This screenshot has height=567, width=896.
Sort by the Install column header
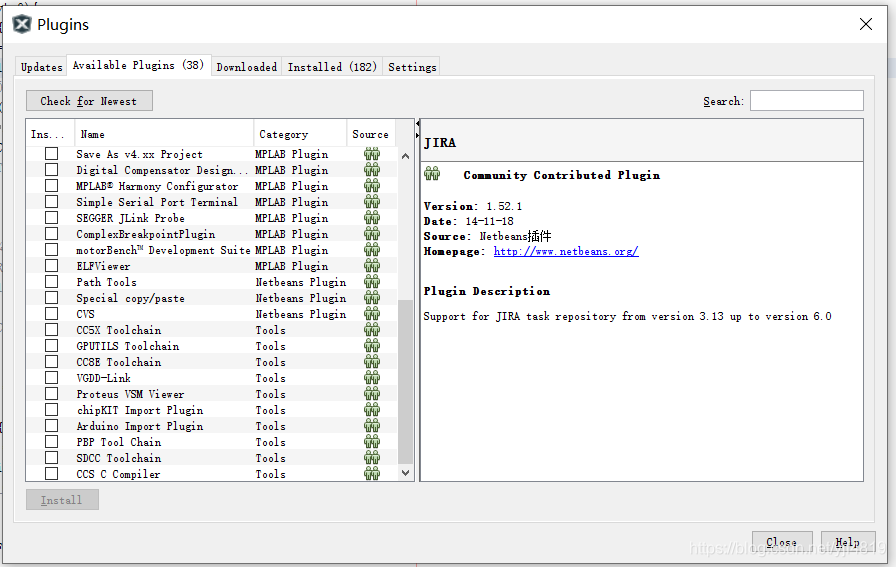click(x=50, y=134)
